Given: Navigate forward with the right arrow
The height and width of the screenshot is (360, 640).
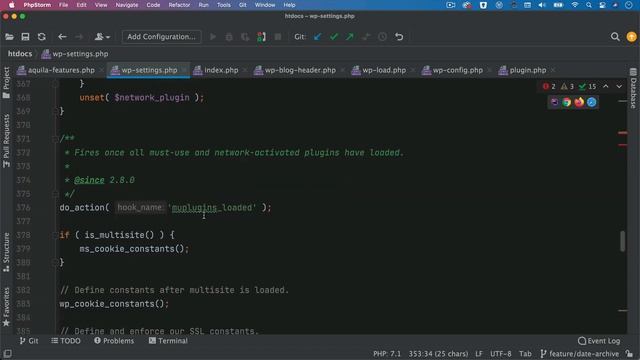Looking at the screenshot, I should tap(79, 37).
